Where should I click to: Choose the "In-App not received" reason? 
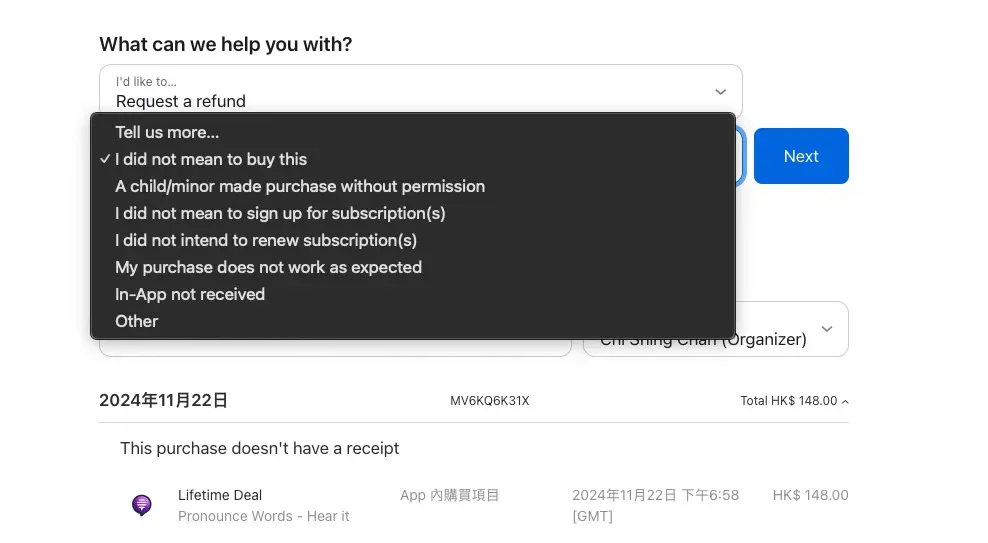(x=190, y=294)
